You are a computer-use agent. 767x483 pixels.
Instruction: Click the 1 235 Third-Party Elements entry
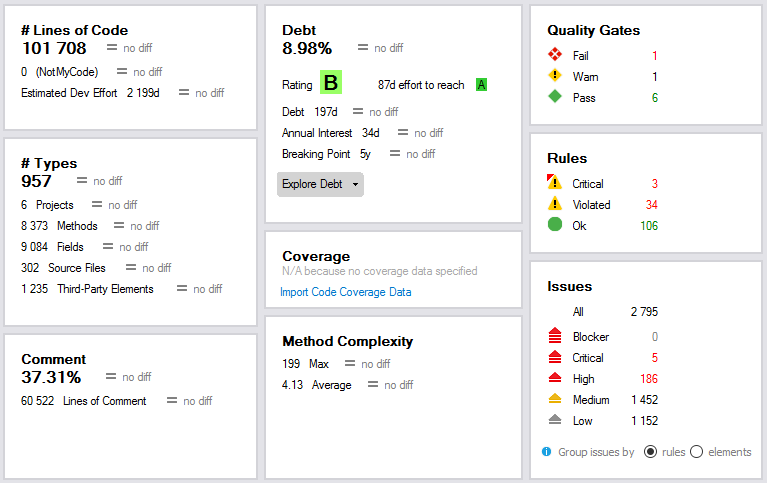click(87, 289)
